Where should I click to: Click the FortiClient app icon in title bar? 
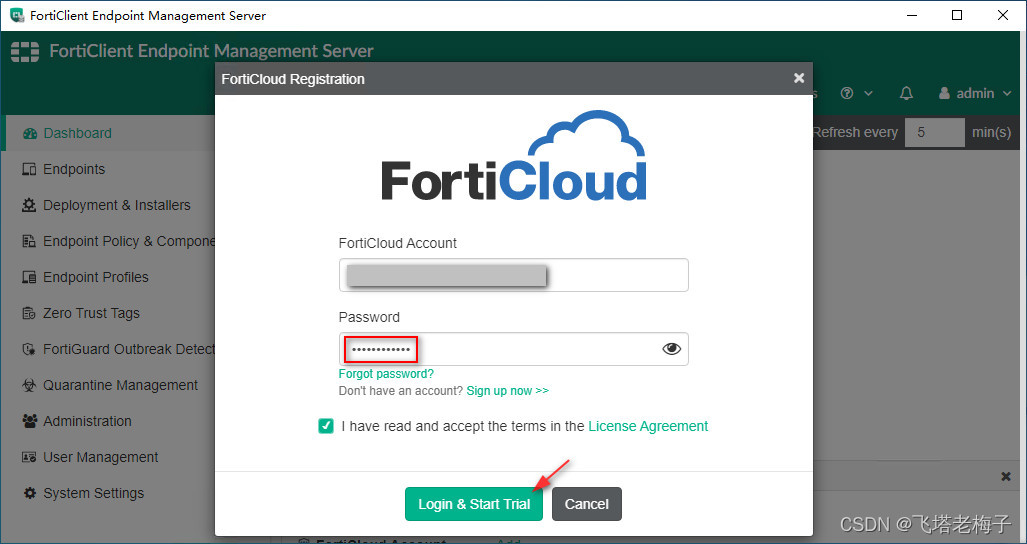click(x=16, y=16)
